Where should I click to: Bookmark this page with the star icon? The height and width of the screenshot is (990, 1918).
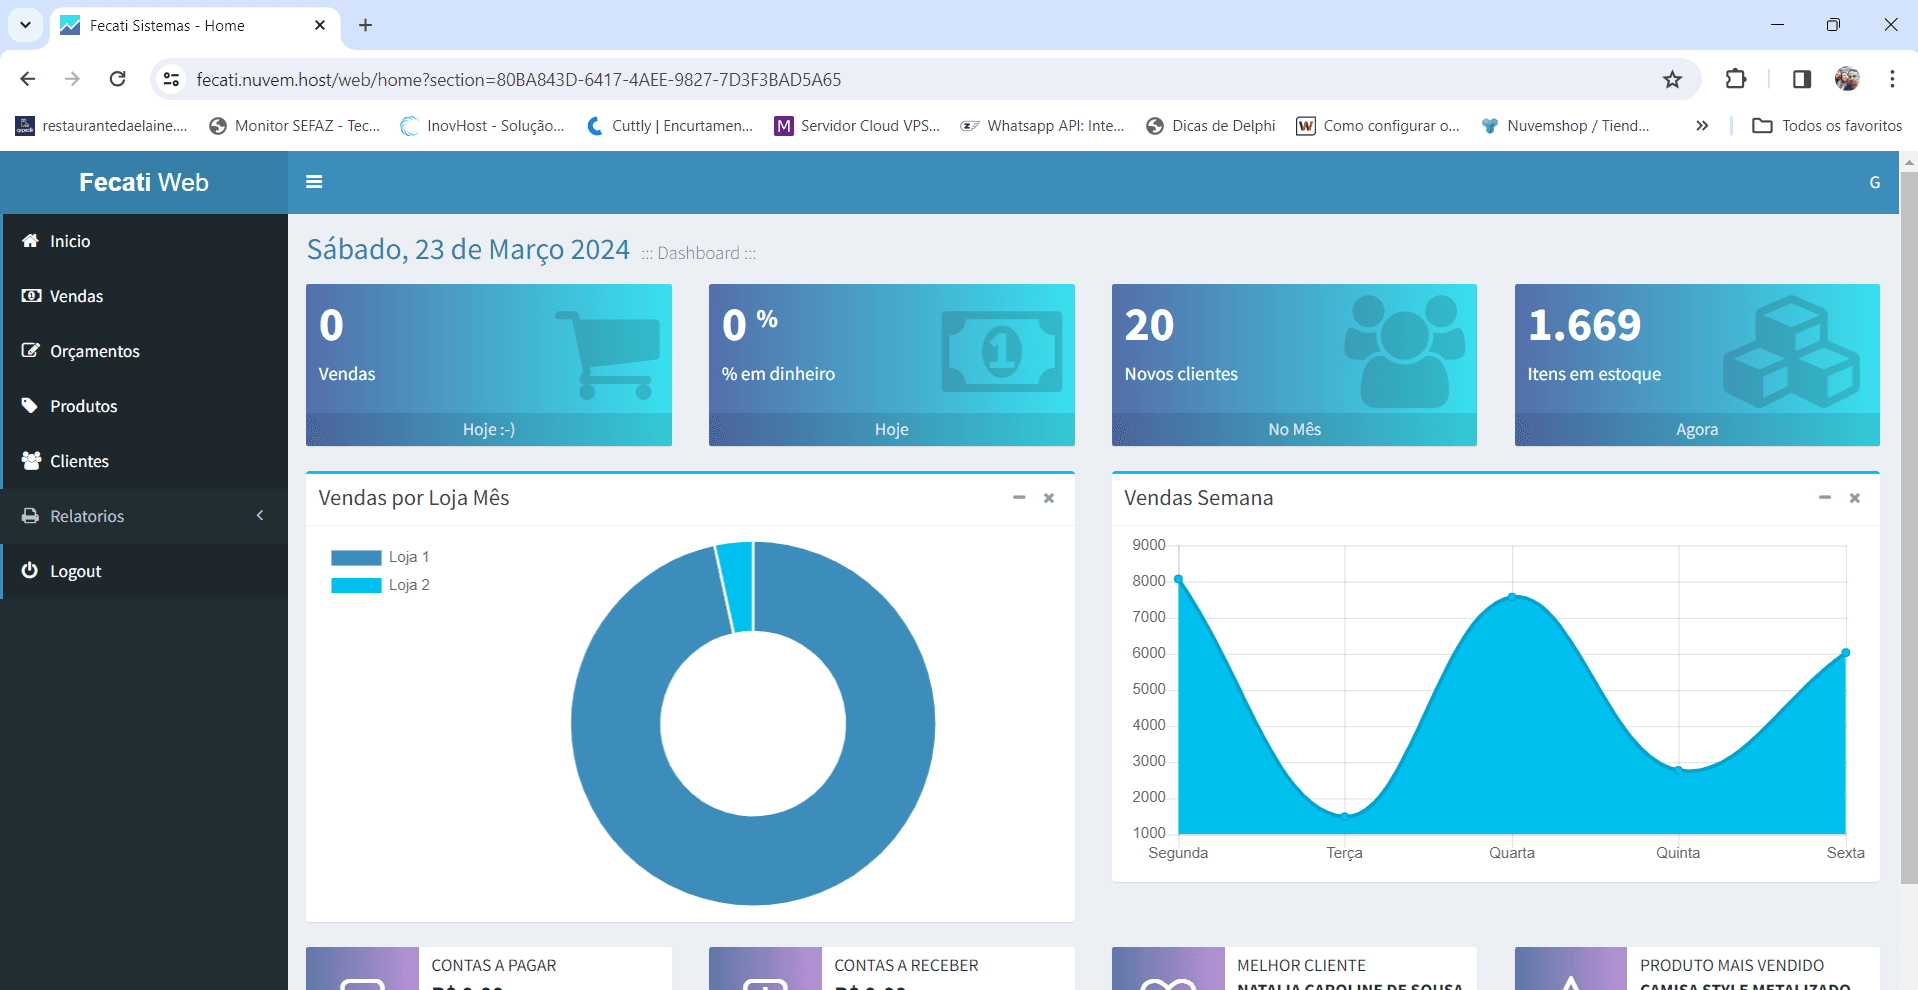[1672, 79]
